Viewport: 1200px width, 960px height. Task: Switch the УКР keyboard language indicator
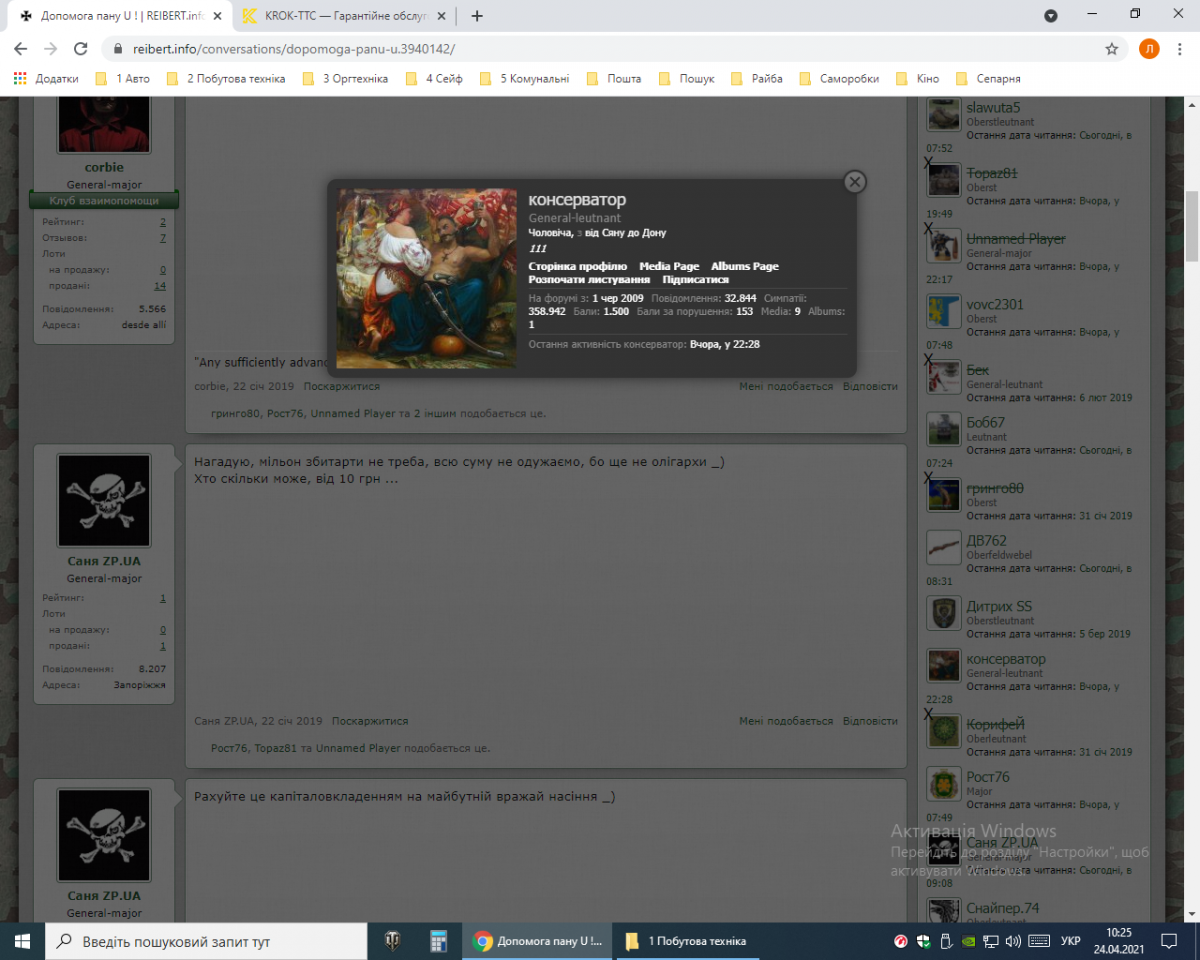click(x=1070, y=941)
